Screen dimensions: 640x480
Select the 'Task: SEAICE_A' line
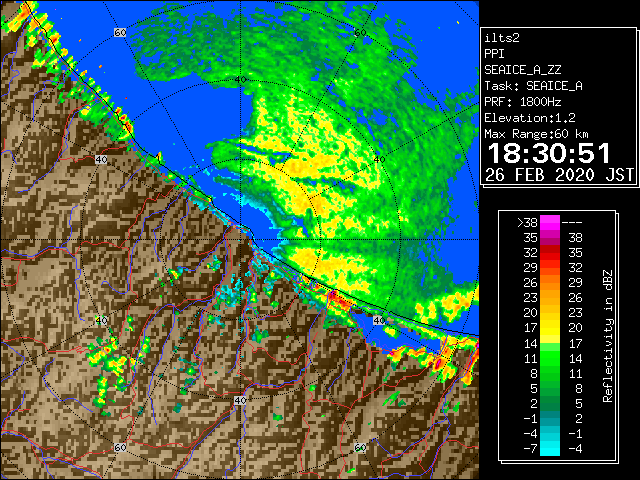tap(533, 86)
